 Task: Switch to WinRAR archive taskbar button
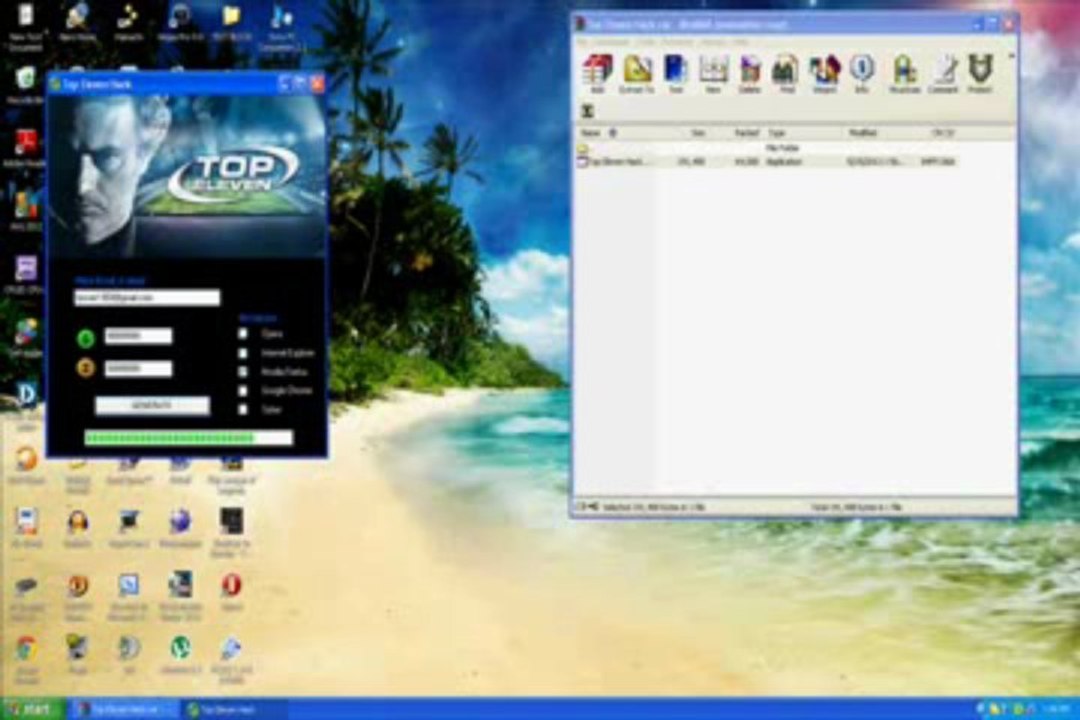[x=125, y=709]
